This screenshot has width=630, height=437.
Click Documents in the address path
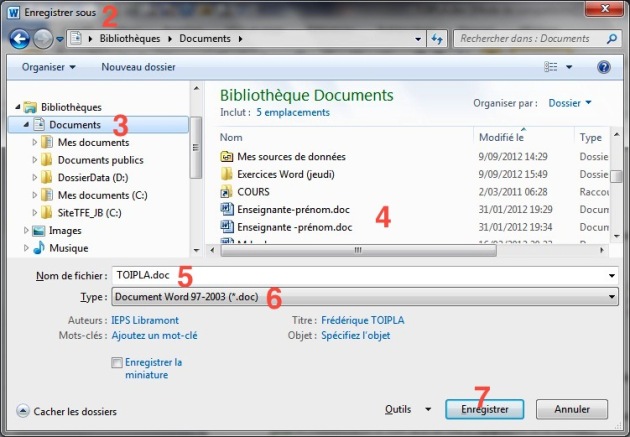point(205,39)
